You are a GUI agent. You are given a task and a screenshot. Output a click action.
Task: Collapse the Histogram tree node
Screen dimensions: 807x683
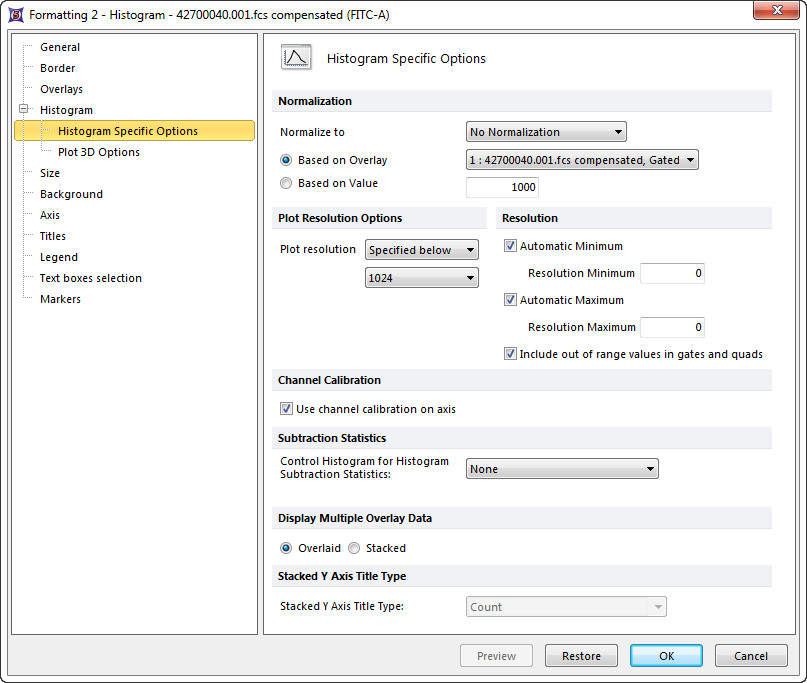(x=23, y=110)
